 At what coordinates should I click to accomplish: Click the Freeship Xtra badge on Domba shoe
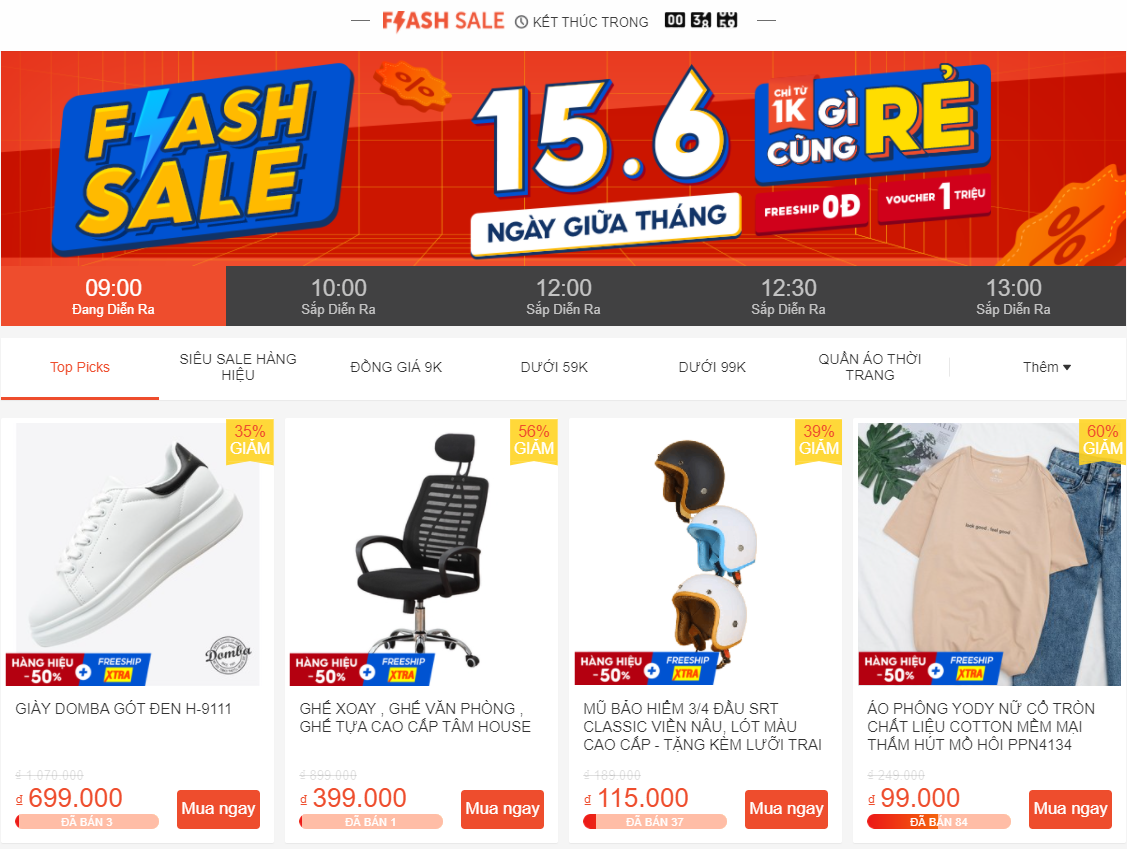[x=118, y=669]
